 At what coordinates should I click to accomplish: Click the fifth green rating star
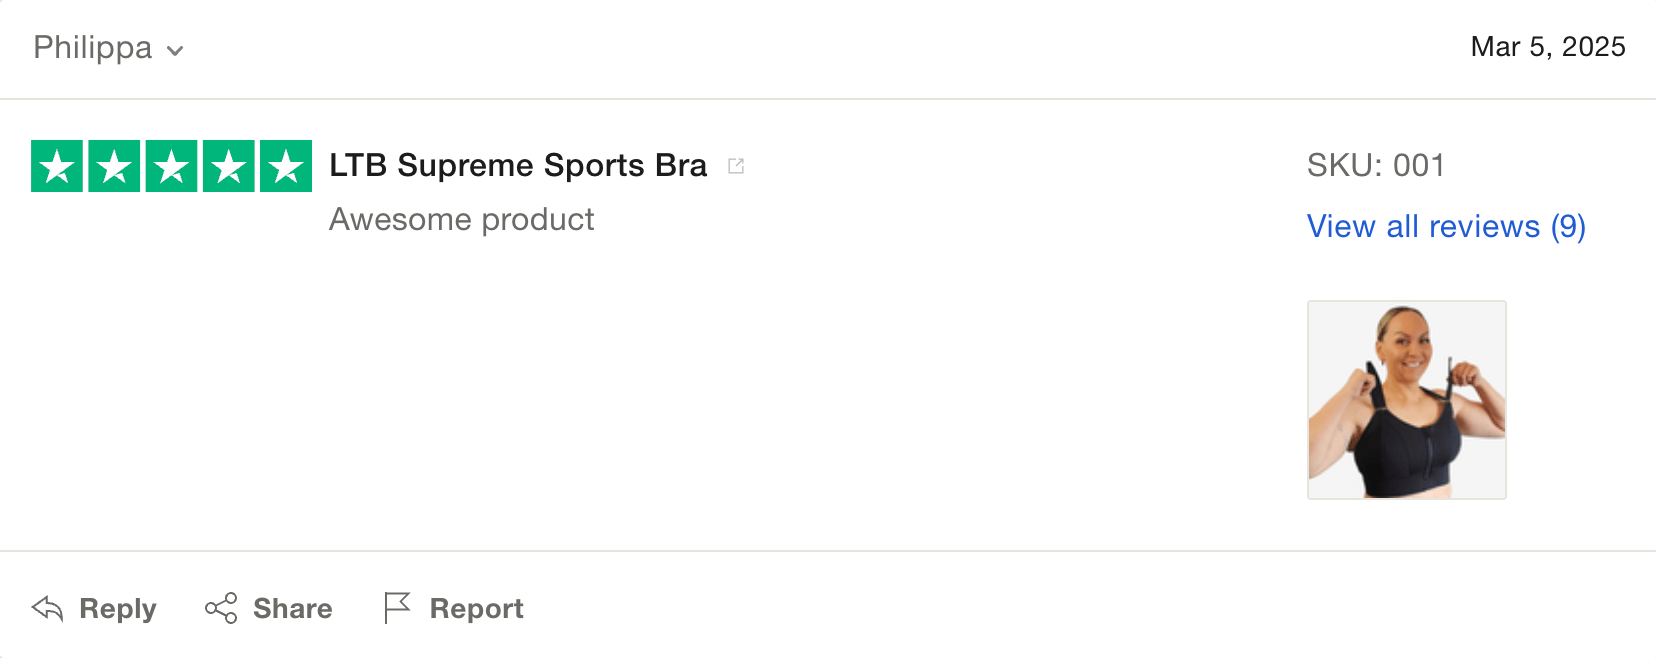pyautogui.click(x=286, y=166)
